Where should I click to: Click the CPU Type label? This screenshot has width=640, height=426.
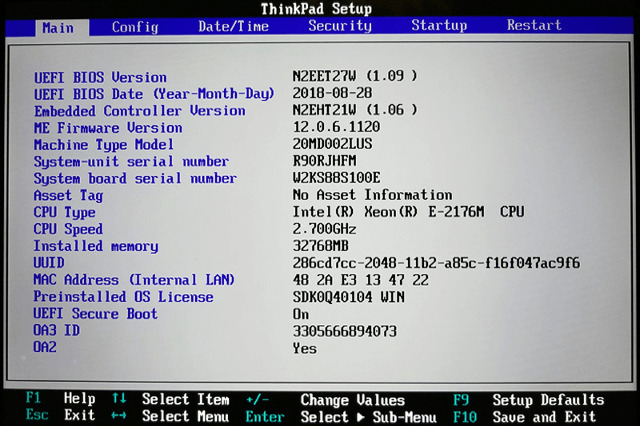[64, 212]
